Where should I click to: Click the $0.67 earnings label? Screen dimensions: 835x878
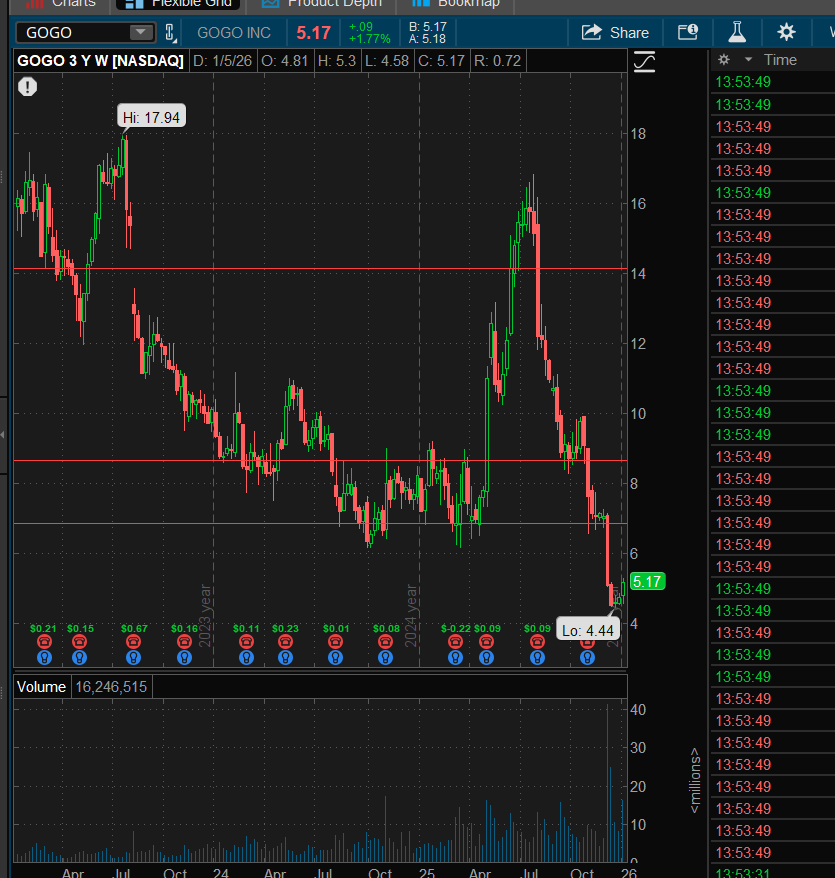click(134, 628)
